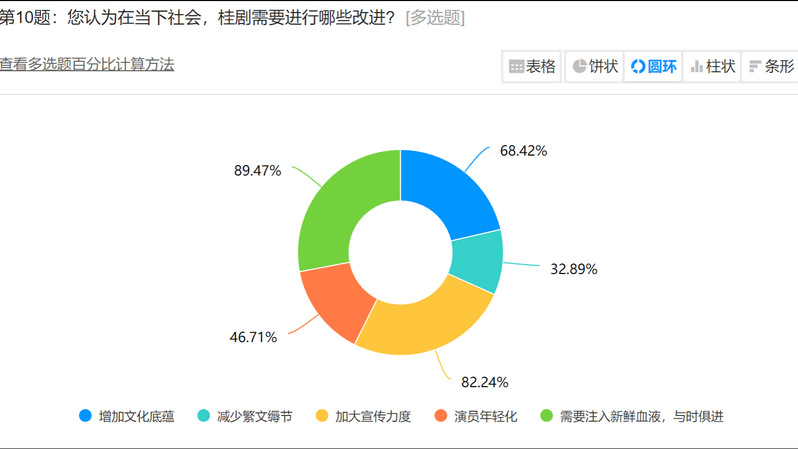Toggle the 减少繁文缛节 legend teal dot
The height and width of the screenshot is (449, 798).
204,415
